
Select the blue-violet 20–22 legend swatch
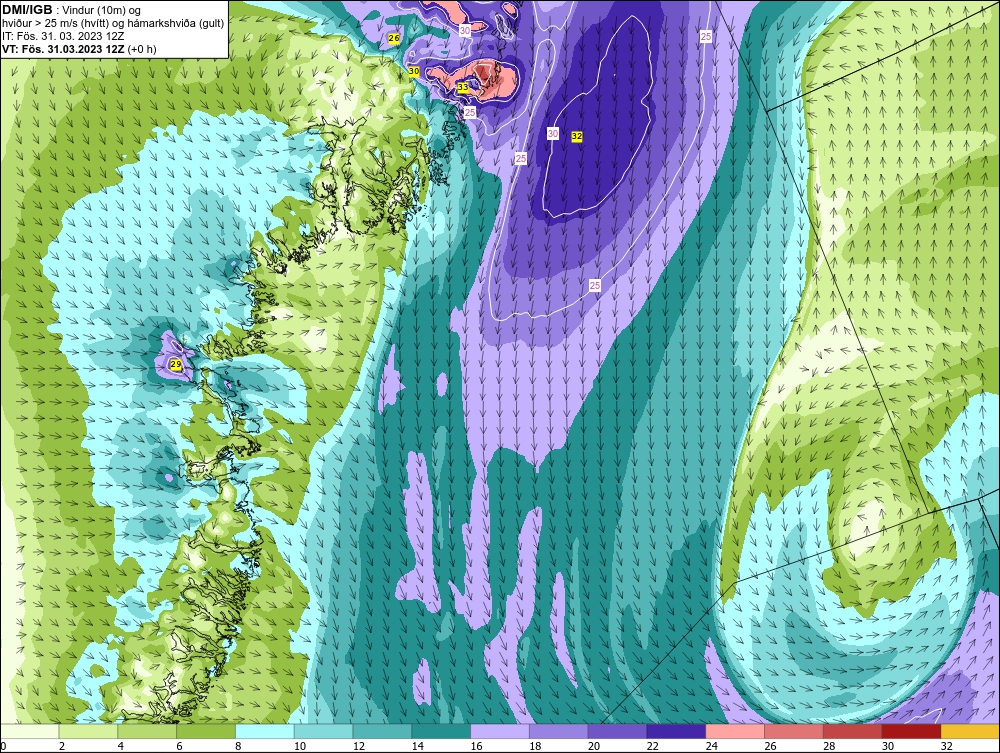(617, 731)
